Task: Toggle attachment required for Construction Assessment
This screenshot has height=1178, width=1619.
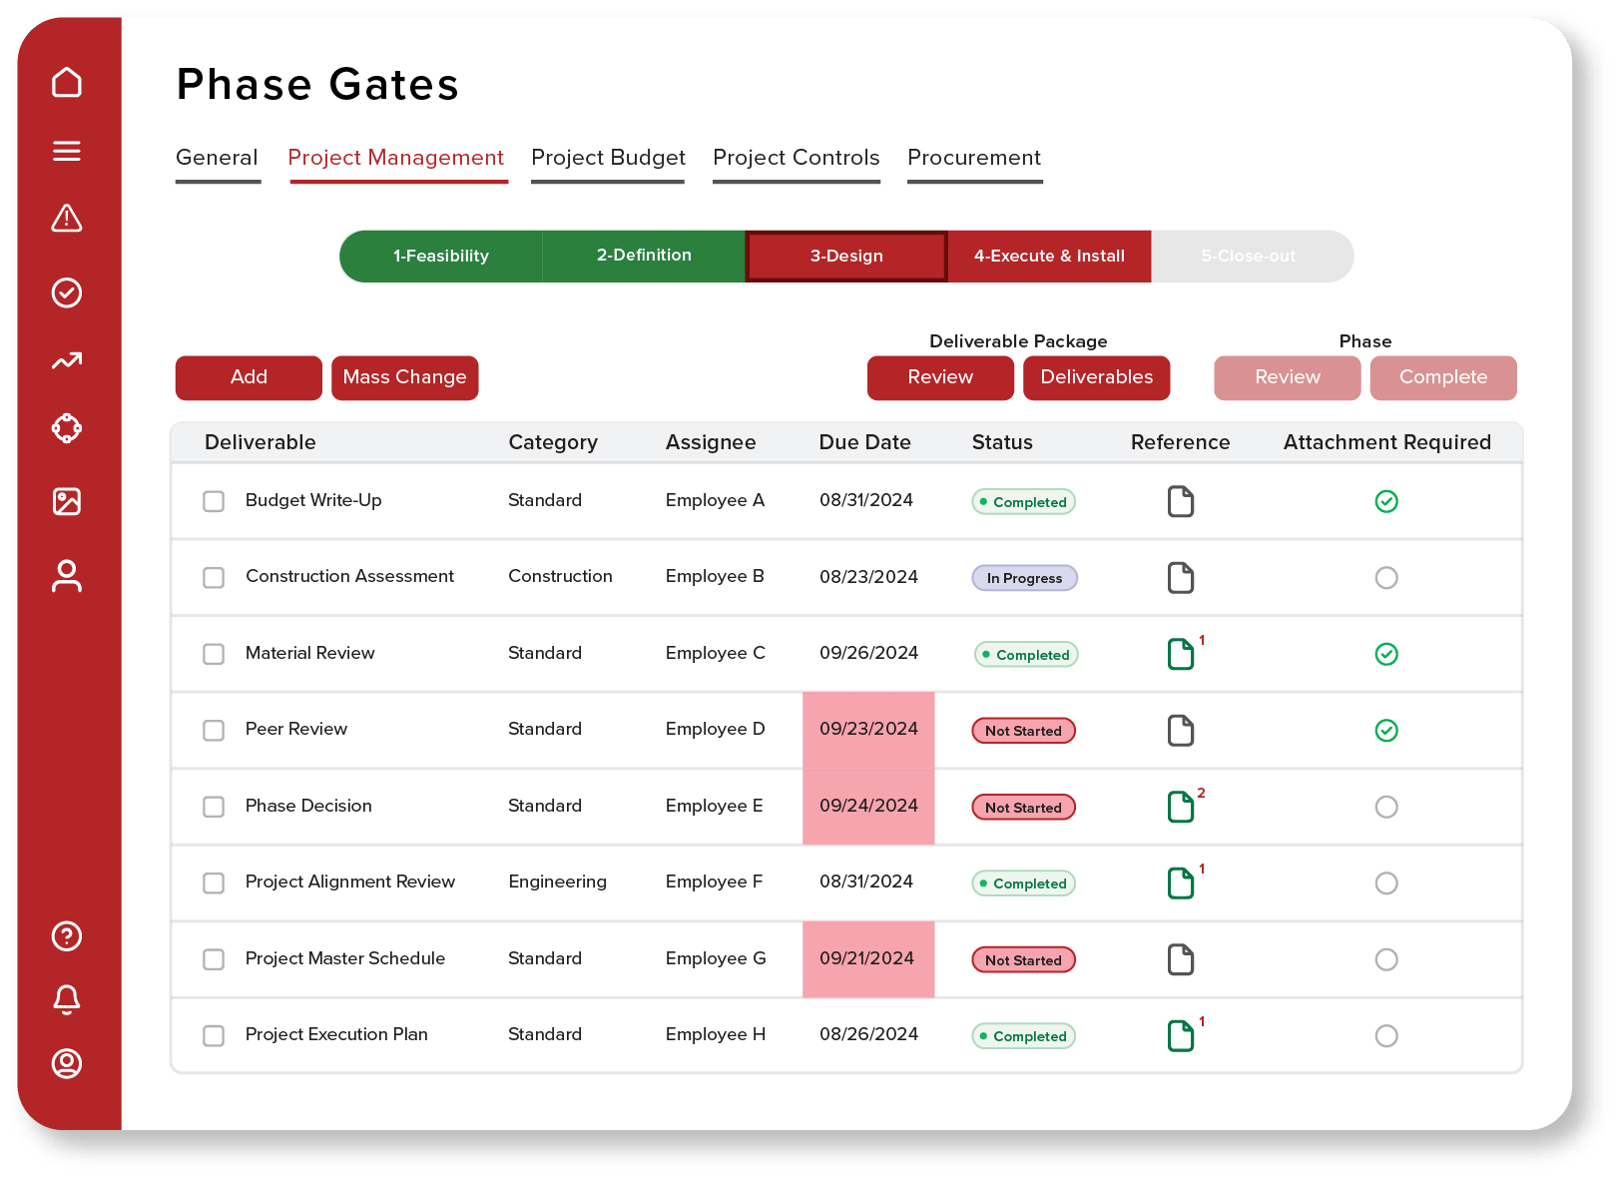Action: pyautogui.click(x=1386, y=578)
